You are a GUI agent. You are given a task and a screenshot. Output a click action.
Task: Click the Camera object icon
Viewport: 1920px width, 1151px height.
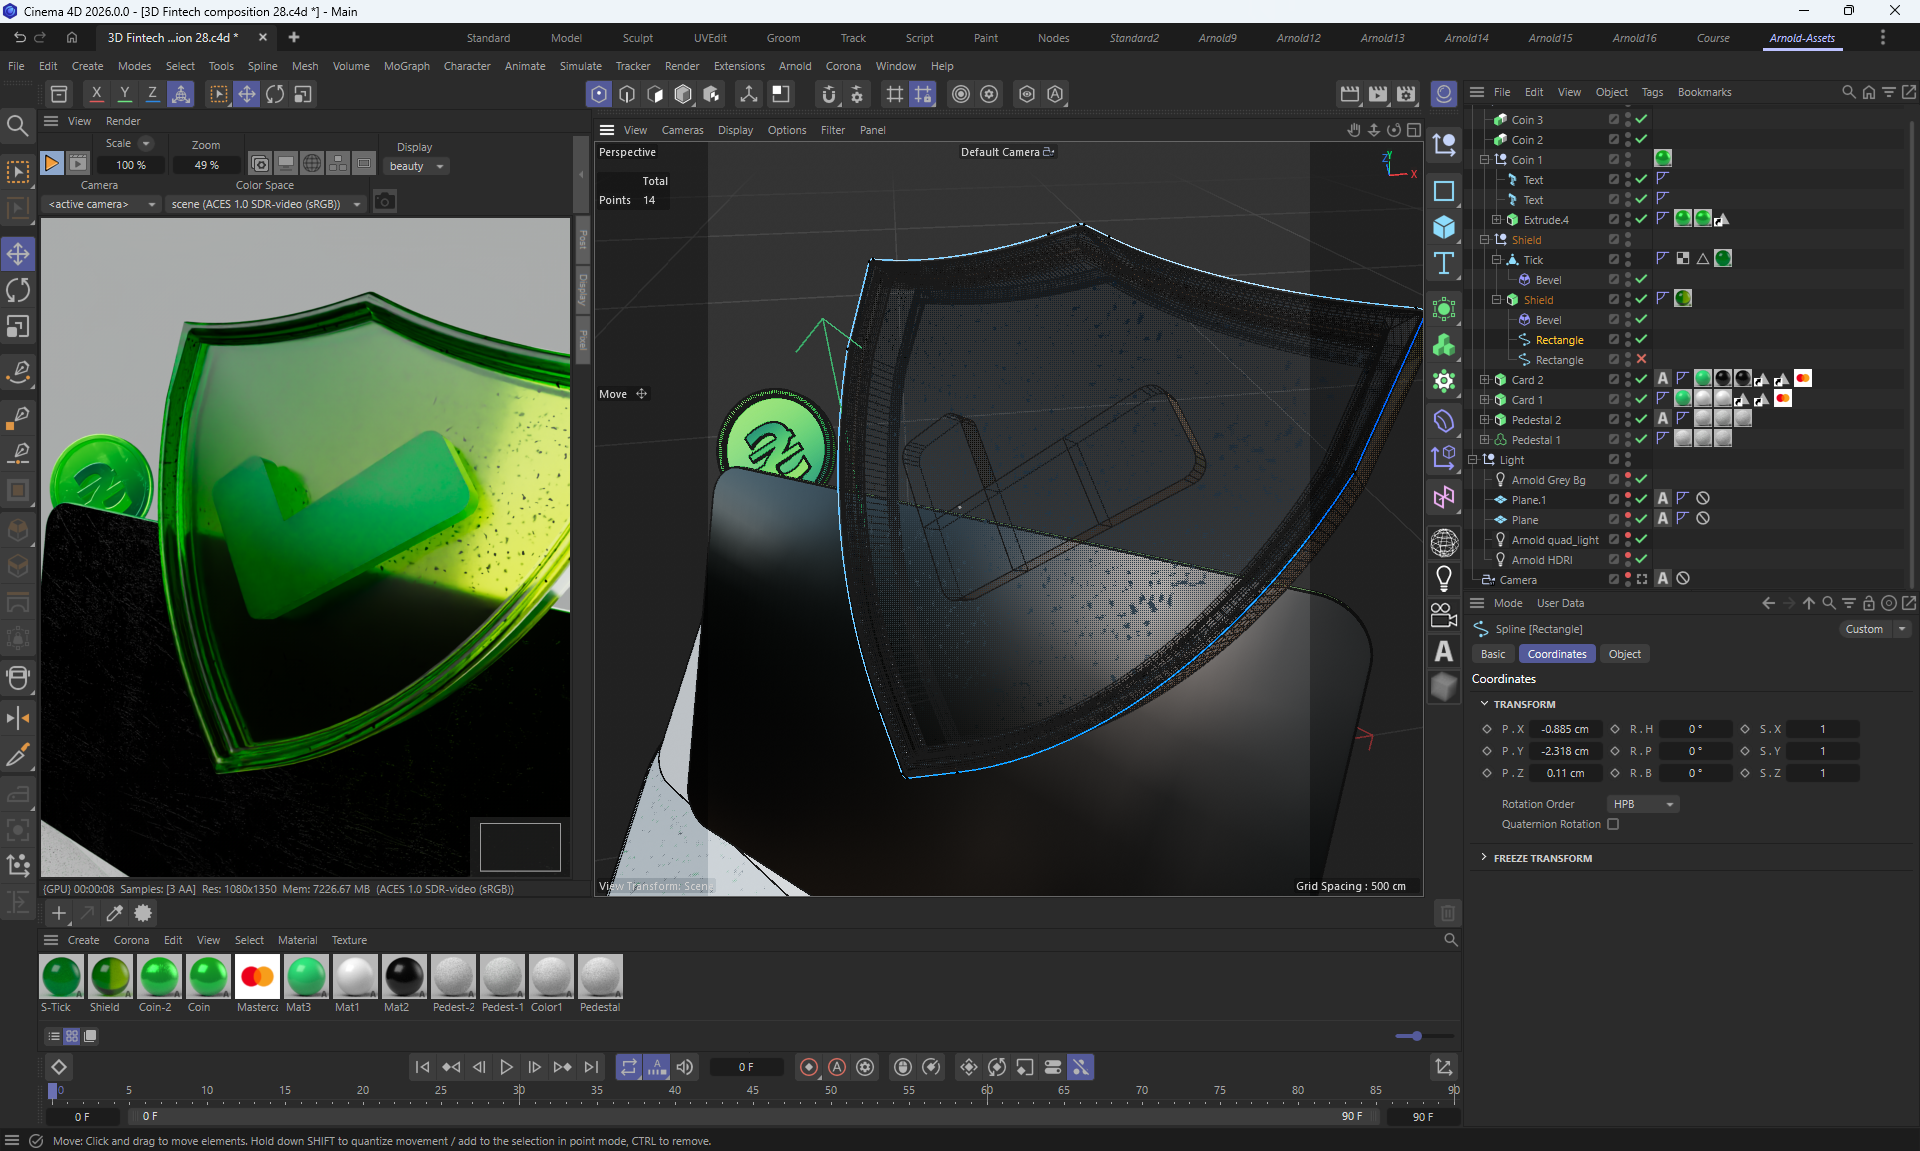1444,615
